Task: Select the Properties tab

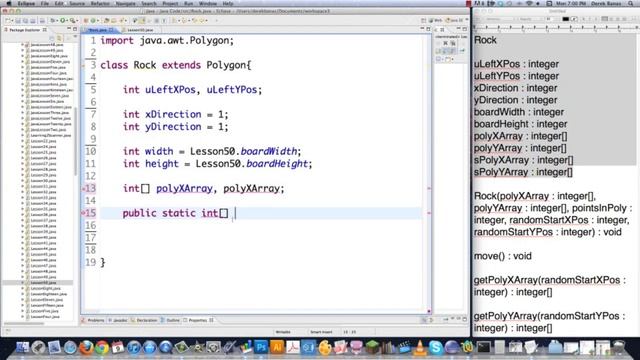Action: pos(198,320)
